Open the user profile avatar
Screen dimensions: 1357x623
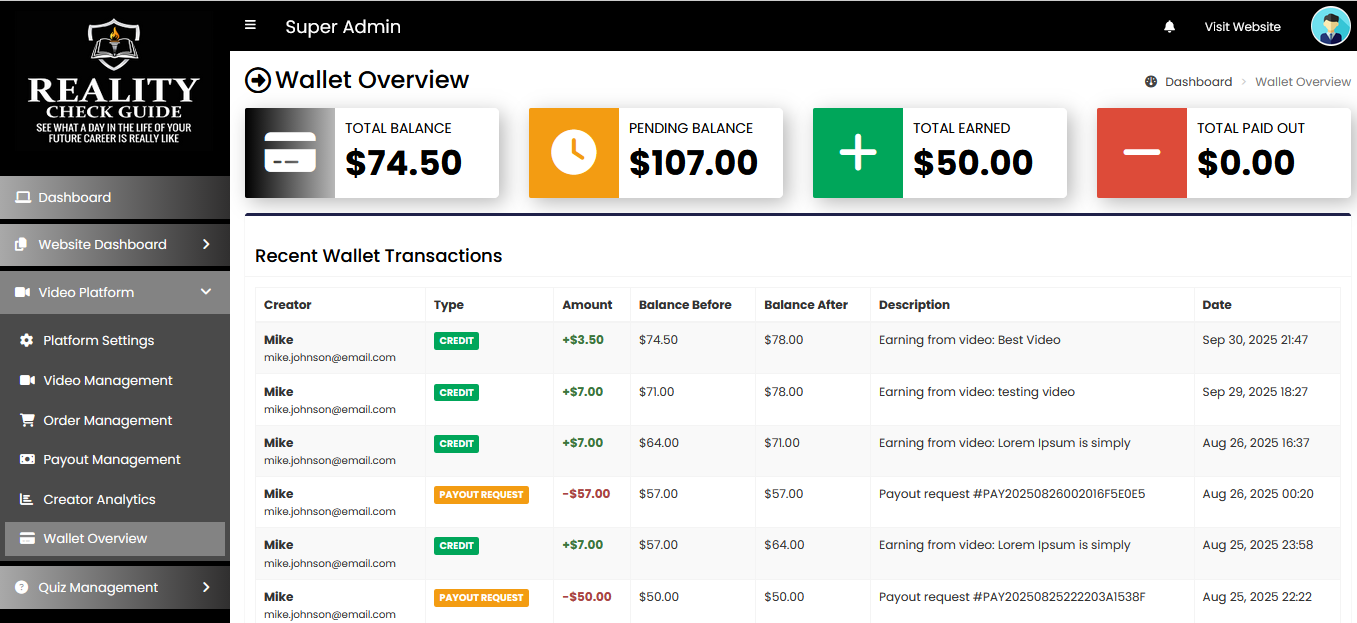click(1330, 27)
